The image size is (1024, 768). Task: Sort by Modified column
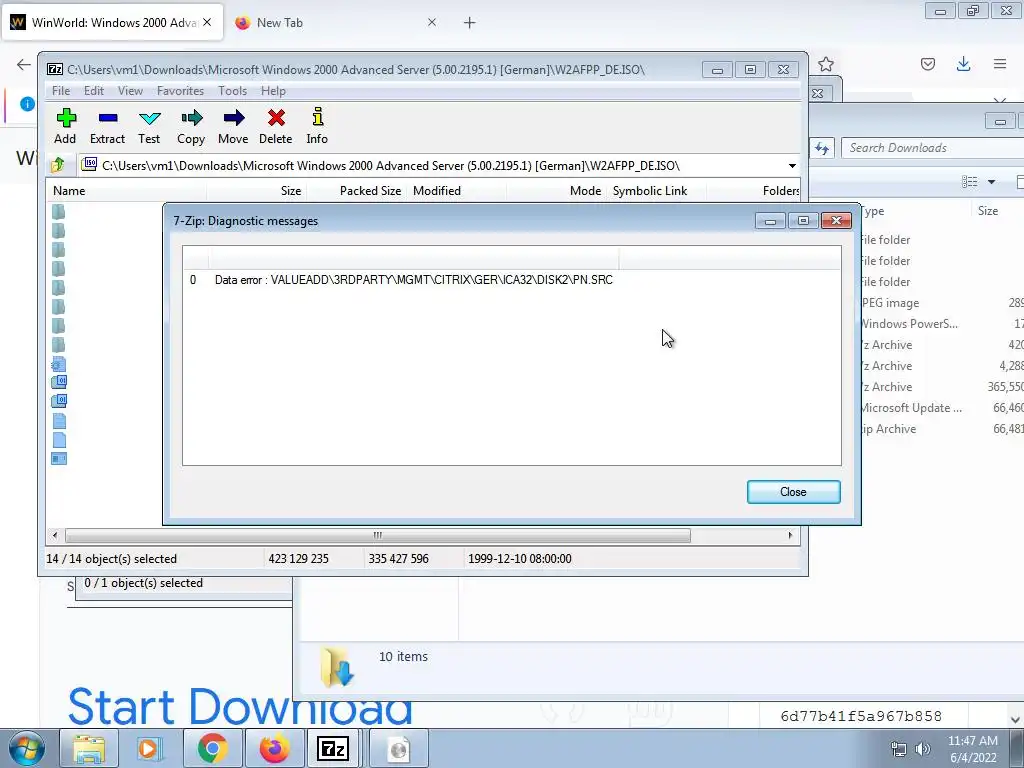click(456, 191)
